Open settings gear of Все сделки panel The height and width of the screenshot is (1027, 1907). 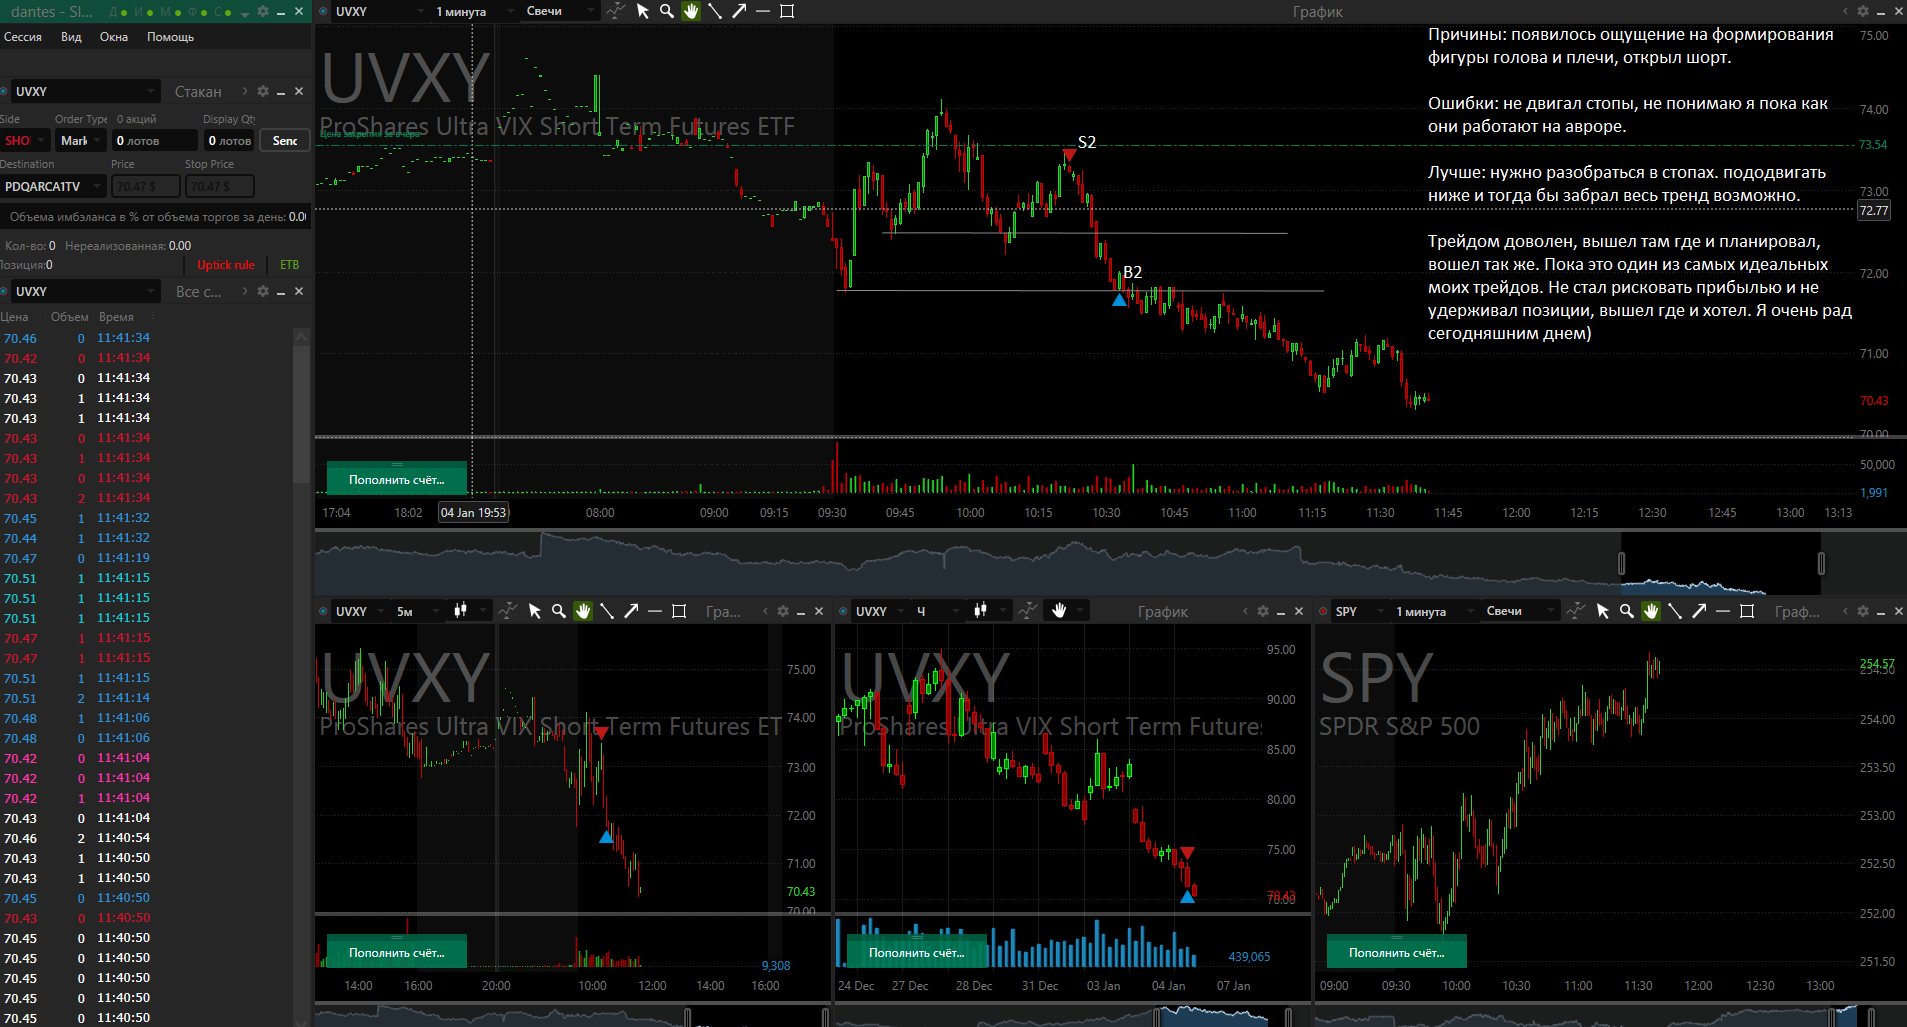click(263, 291)
